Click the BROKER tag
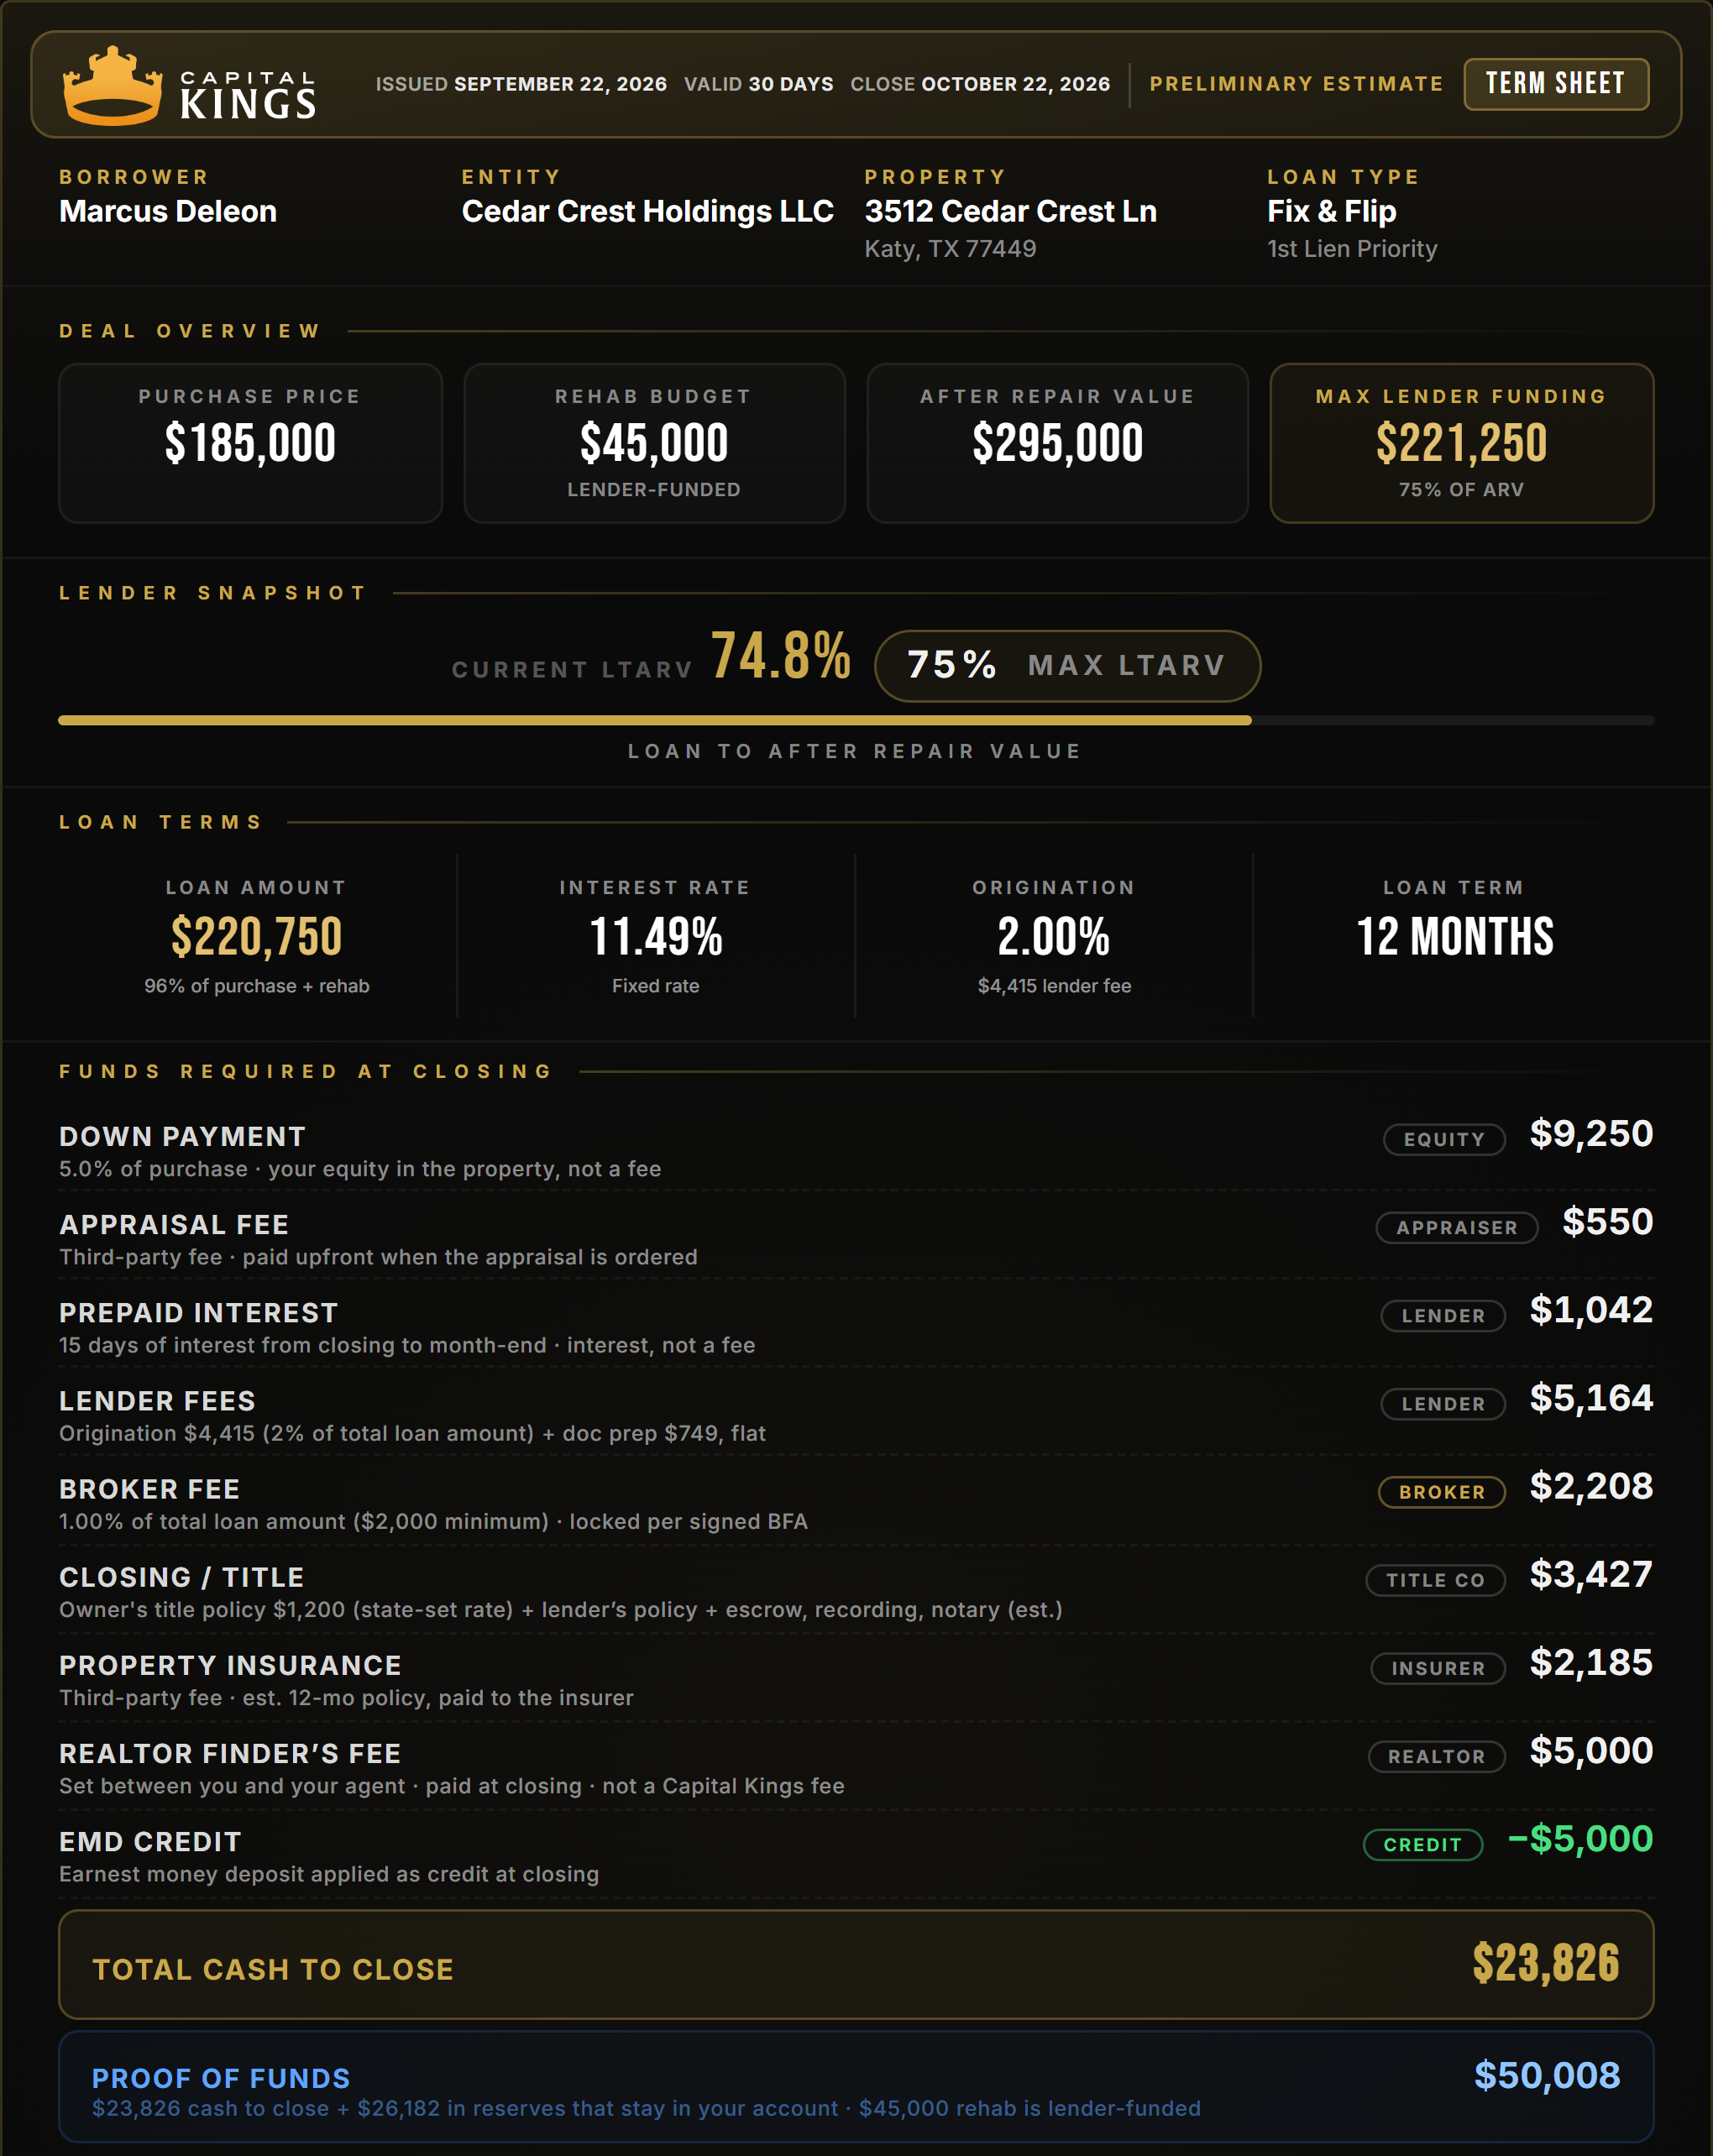Viewport: 1713px width, 2156px height. pyautogui.click(x=1442, y=1491)
